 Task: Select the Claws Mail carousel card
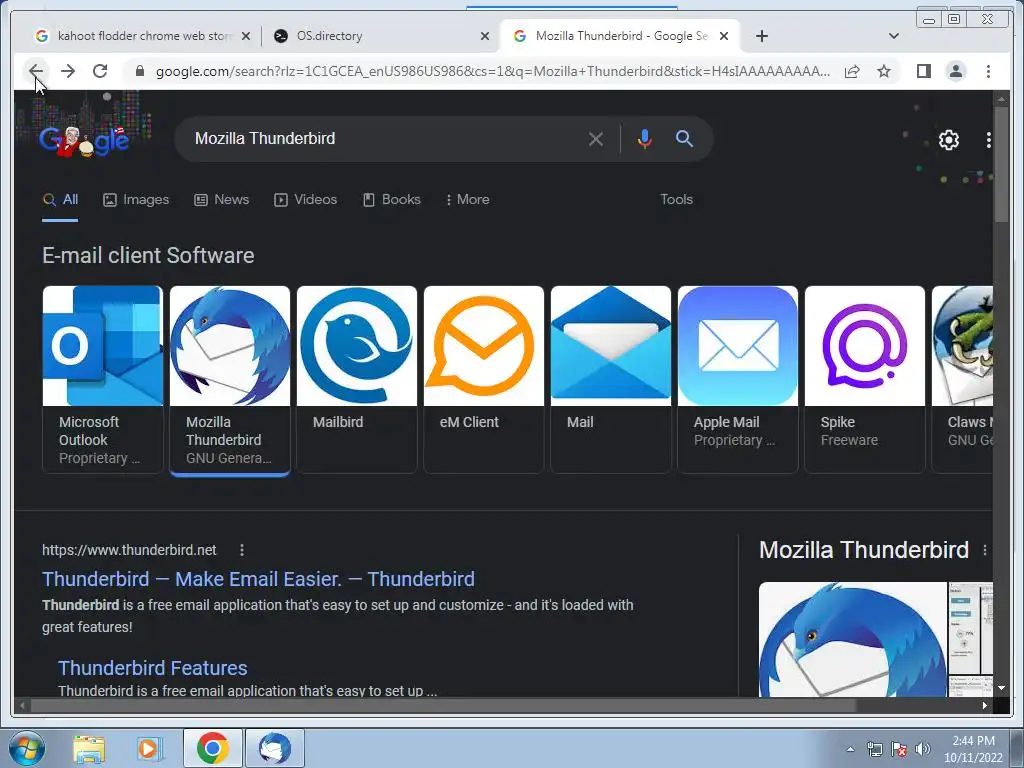(963, 379)
